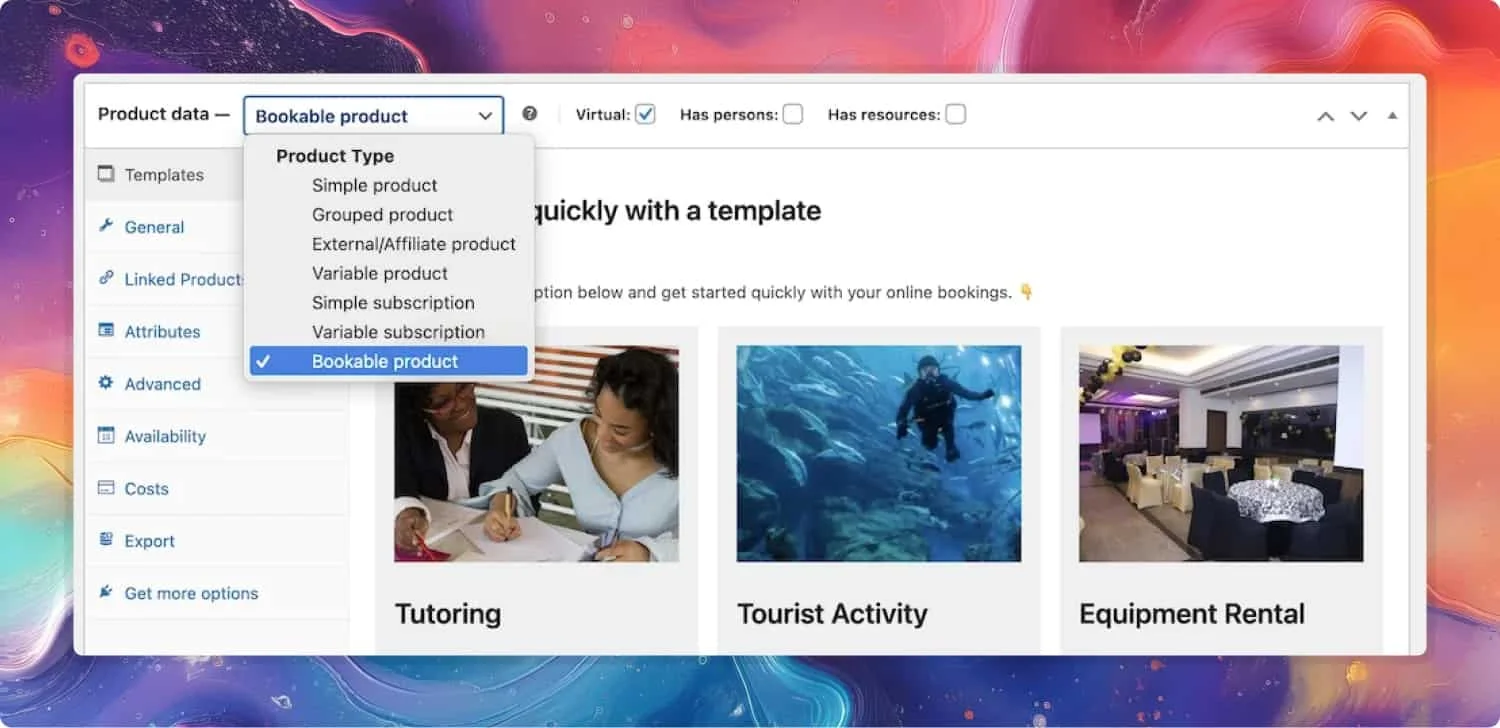The height and width of the screenshot is (728, 1500).
Task: Click the Advanced gear icon
Action: pos(106,383)
